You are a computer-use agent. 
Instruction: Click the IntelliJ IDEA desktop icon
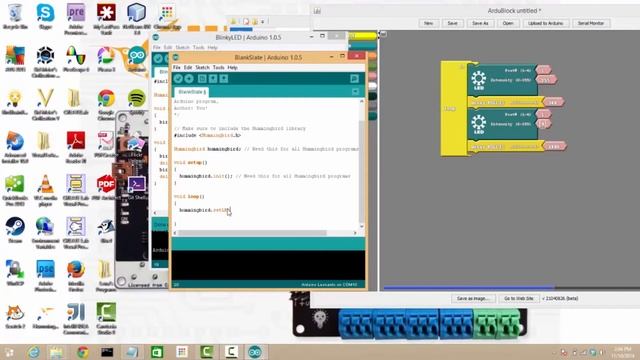(x=76, y=318)
